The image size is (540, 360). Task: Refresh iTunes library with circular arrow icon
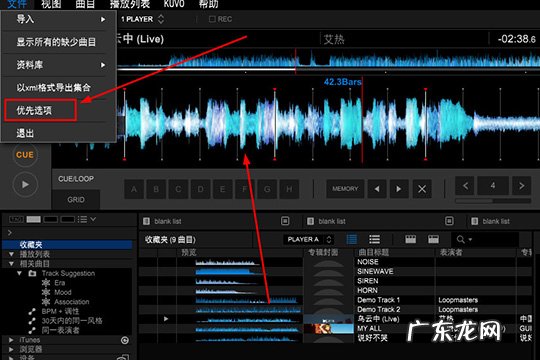(125, 340)
